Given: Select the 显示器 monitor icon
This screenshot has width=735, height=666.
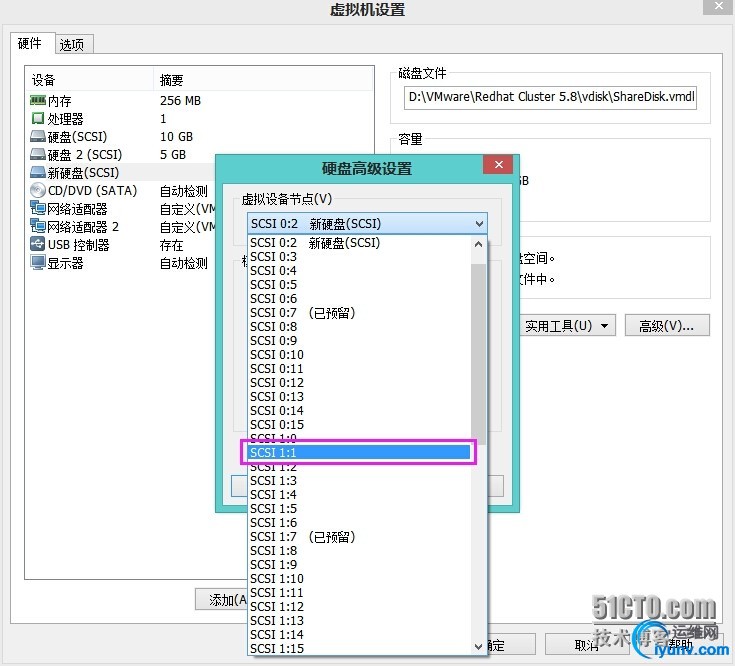Looking at the screenshot, I should click(38, 262).
